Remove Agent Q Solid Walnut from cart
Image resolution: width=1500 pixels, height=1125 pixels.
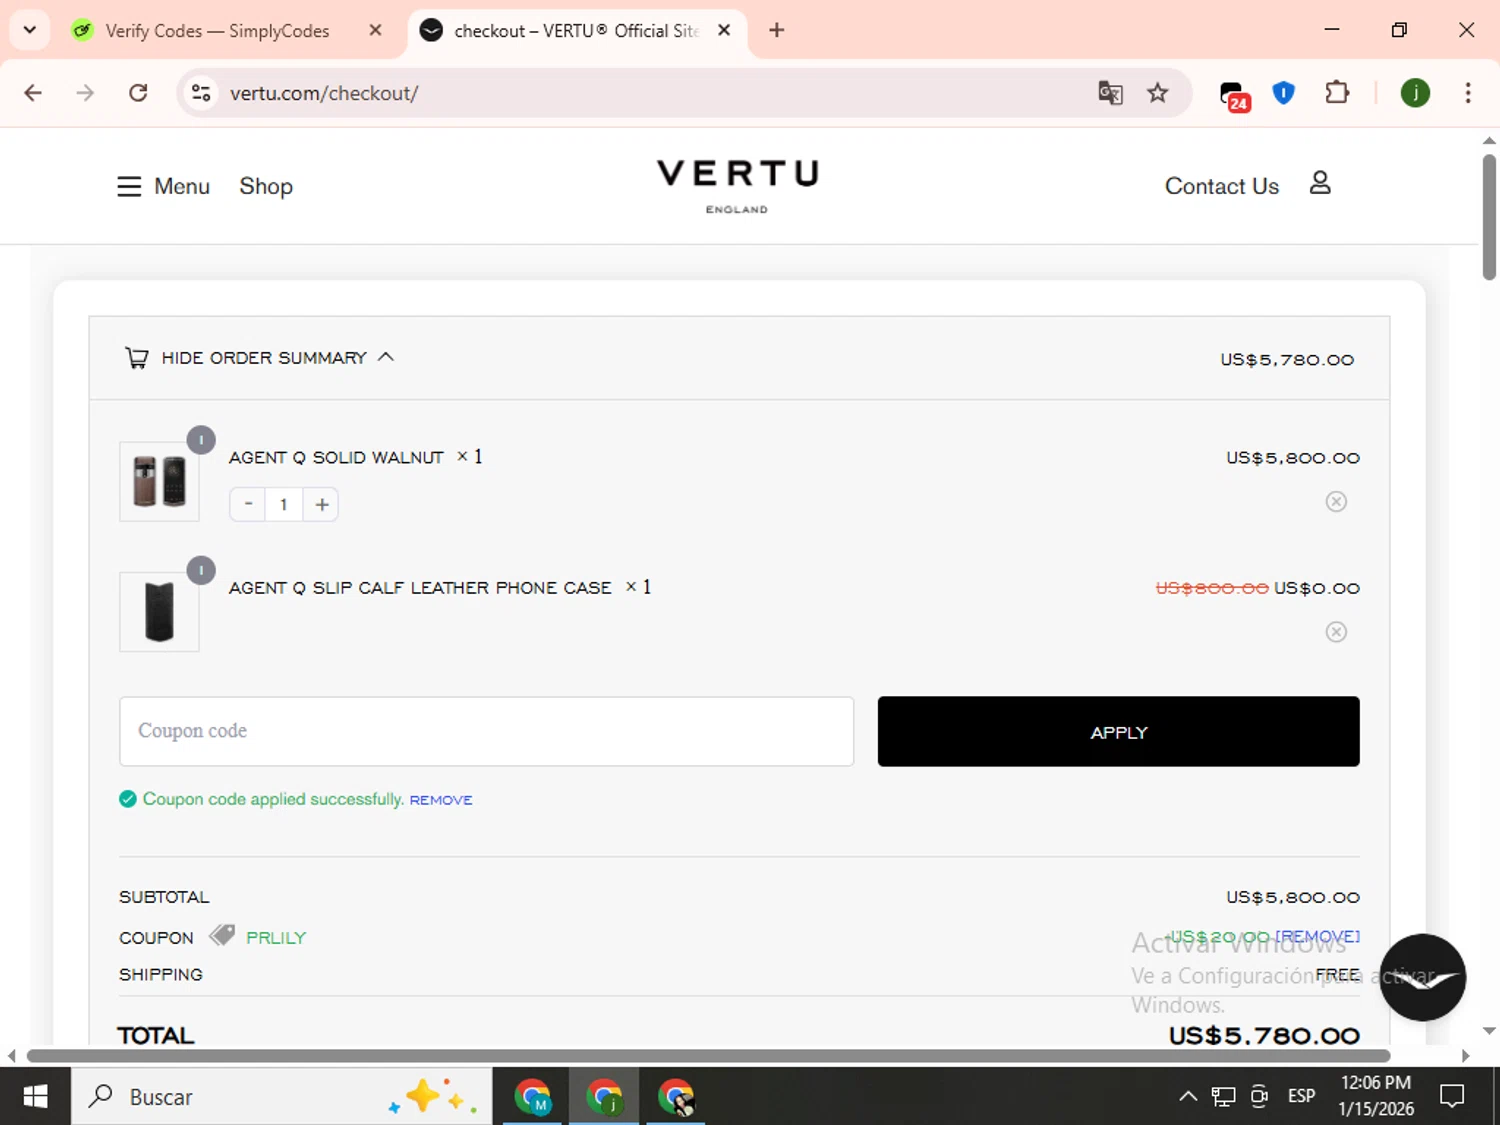(x=1336, y=502)
